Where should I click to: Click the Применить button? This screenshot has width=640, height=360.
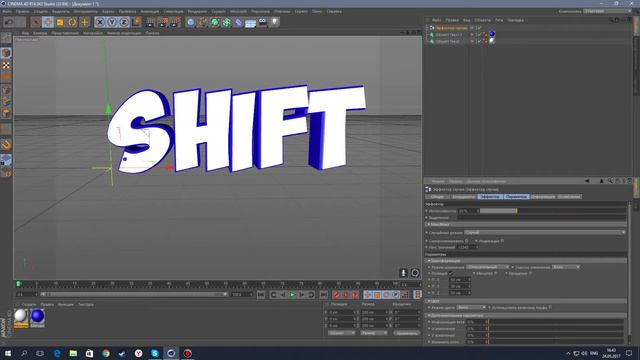tap(406, 333)
